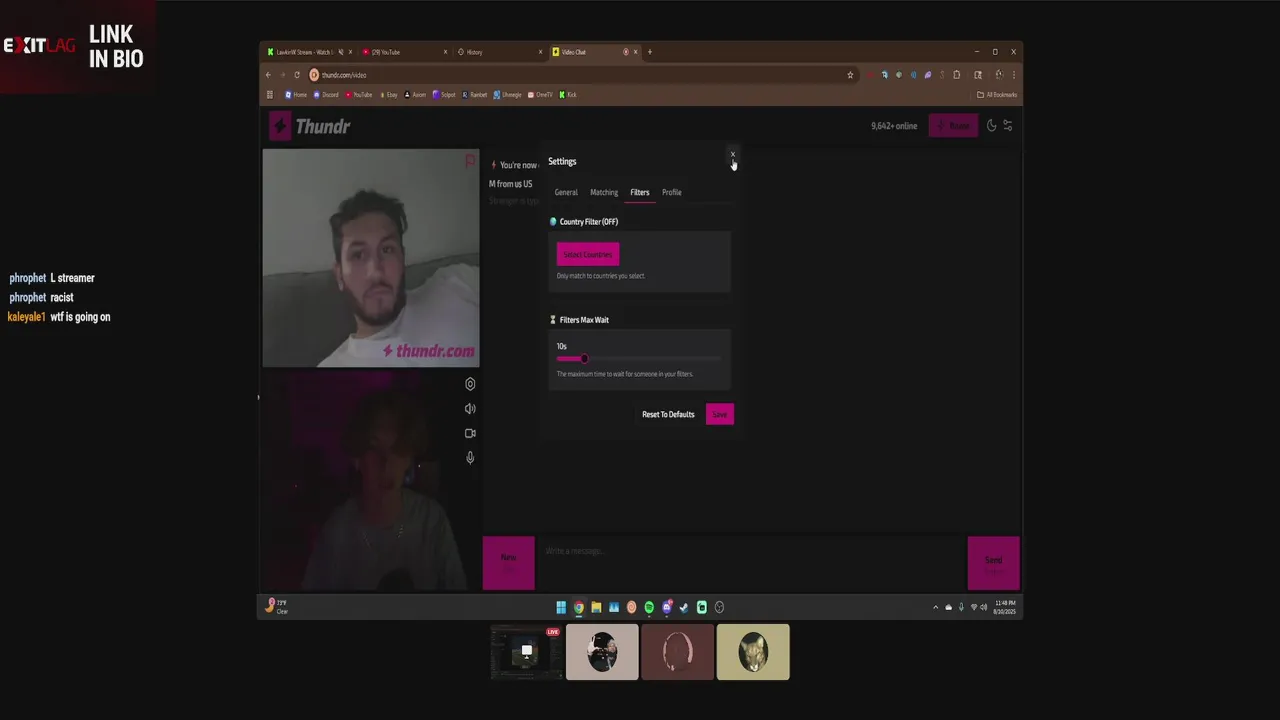
Task: Switch to the YouTube browser tab
Action: [404, 52]
